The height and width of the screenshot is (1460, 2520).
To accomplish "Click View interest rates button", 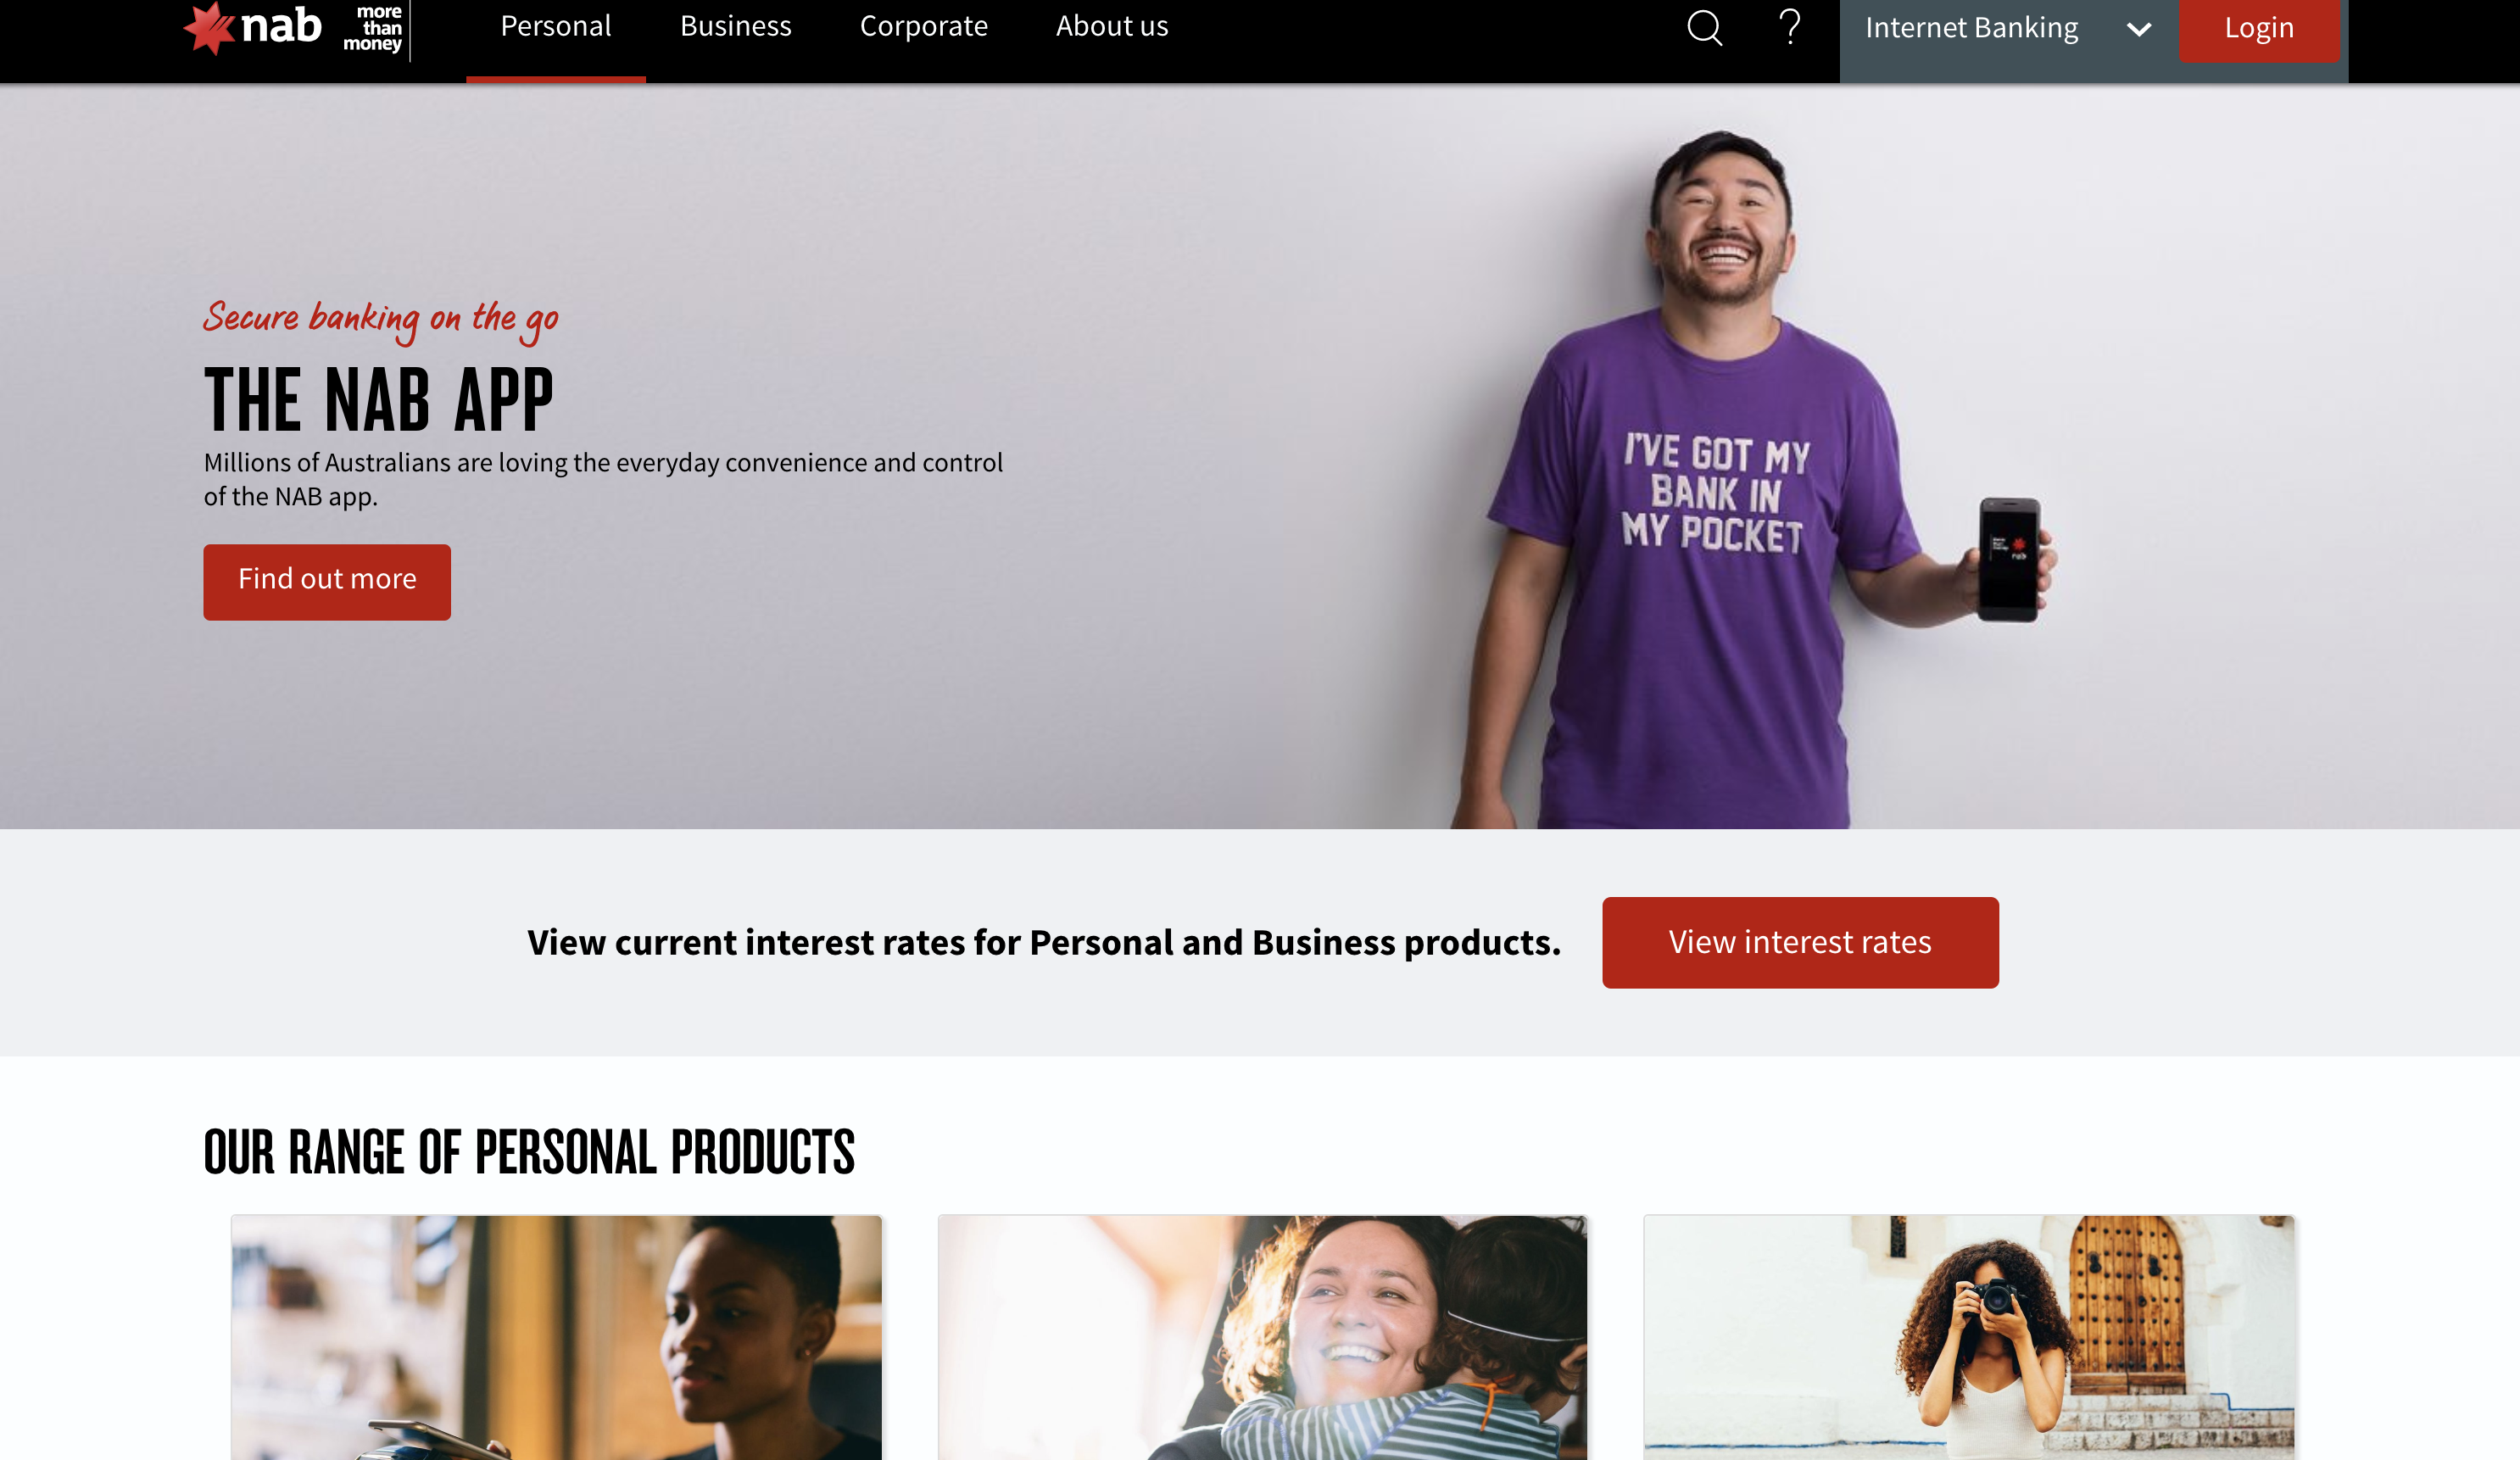I will tap(1800, 942).
